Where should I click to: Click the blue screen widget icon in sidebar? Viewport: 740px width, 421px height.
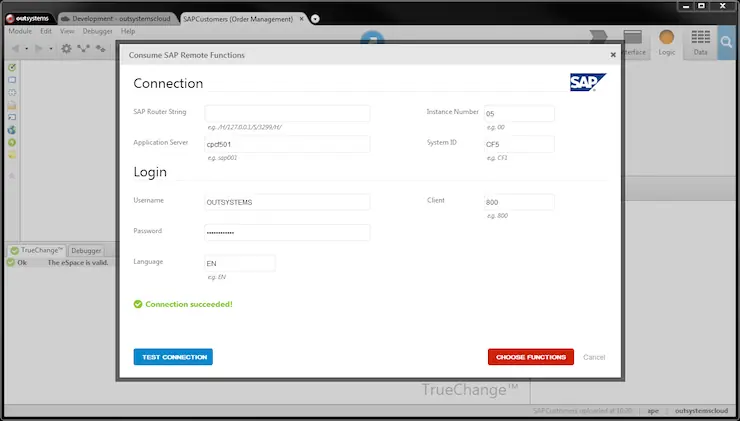pos(12,80)
